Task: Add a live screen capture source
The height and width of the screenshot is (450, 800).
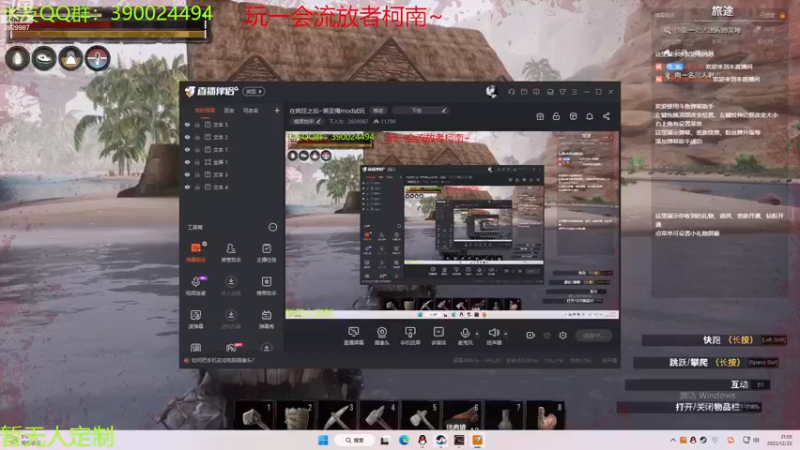Action: coord(354,336)
